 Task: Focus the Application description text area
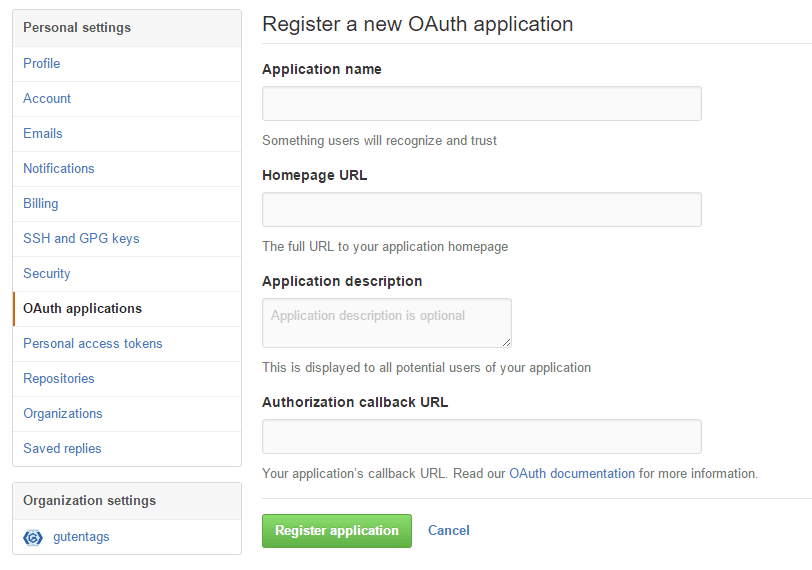coord(386,322)
